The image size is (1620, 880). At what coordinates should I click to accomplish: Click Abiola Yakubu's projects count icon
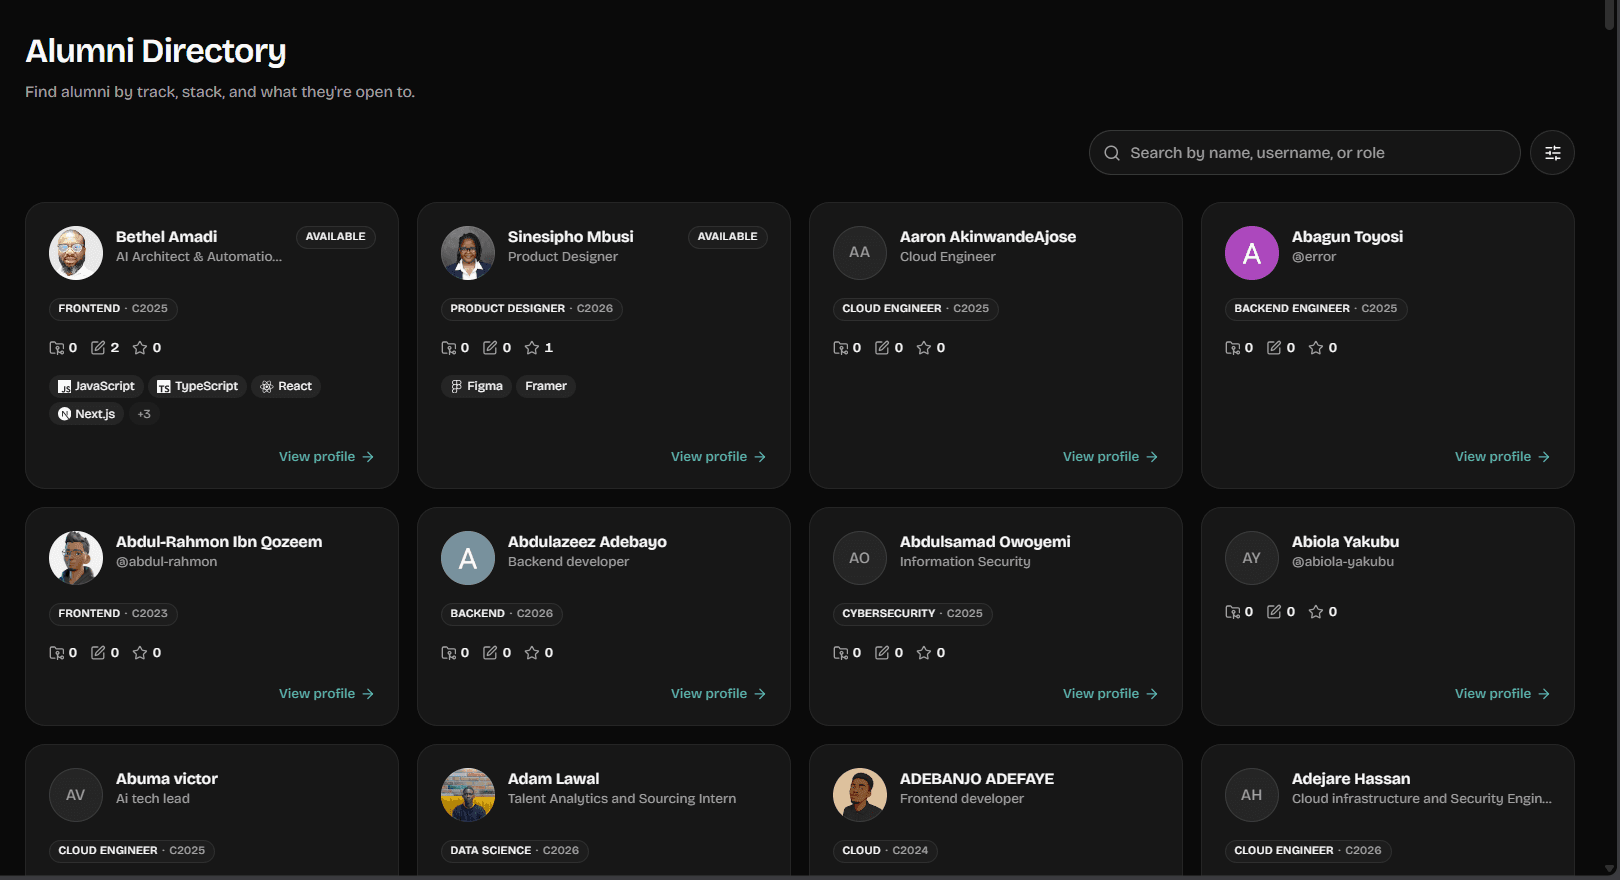(x=1233, y=612)
